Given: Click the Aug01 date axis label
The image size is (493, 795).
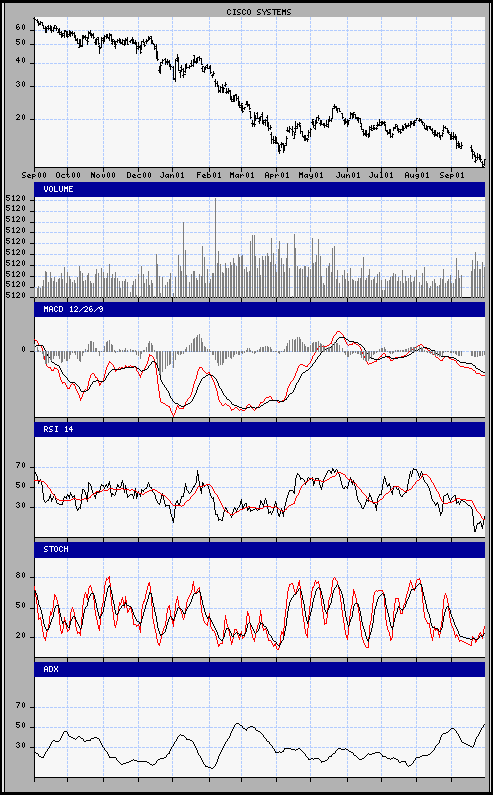Looking at the screenshot, I should pyautogui.click(x=417, y=175).
